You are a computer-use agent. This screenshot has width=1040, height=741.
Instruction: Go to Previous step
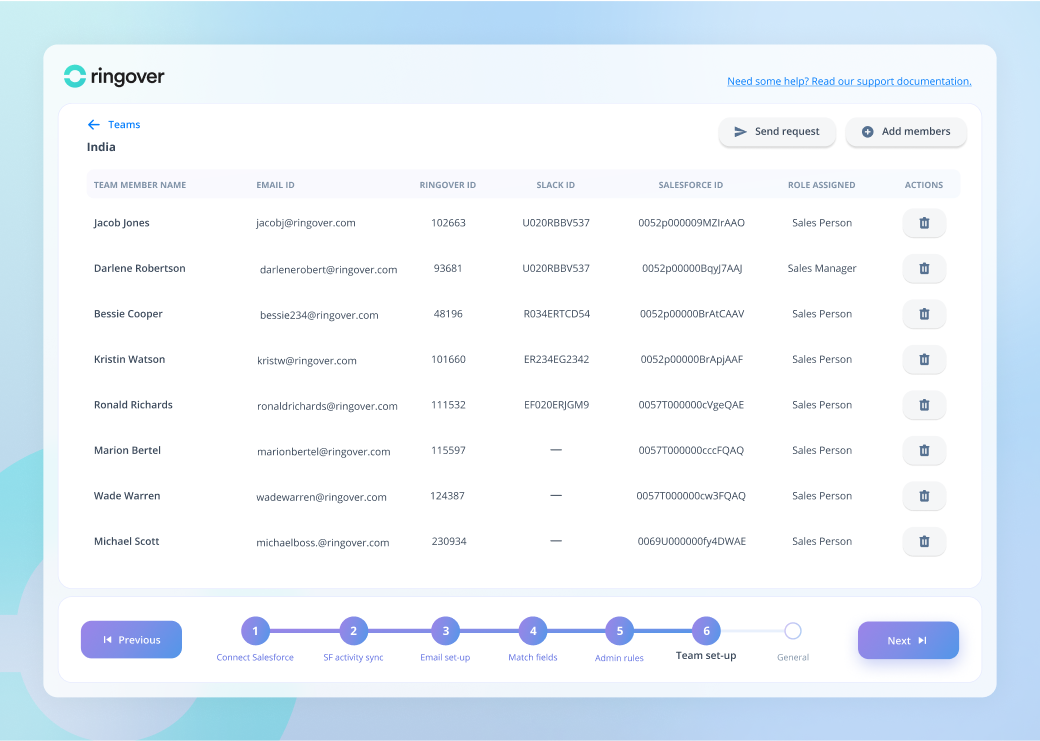click(131, 640)
